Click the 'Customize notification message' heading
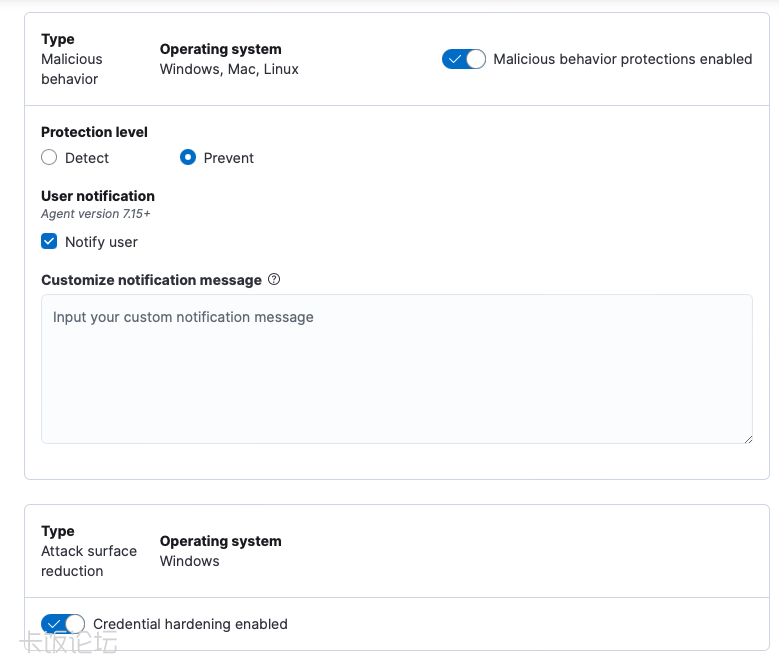 pos(151,280)
